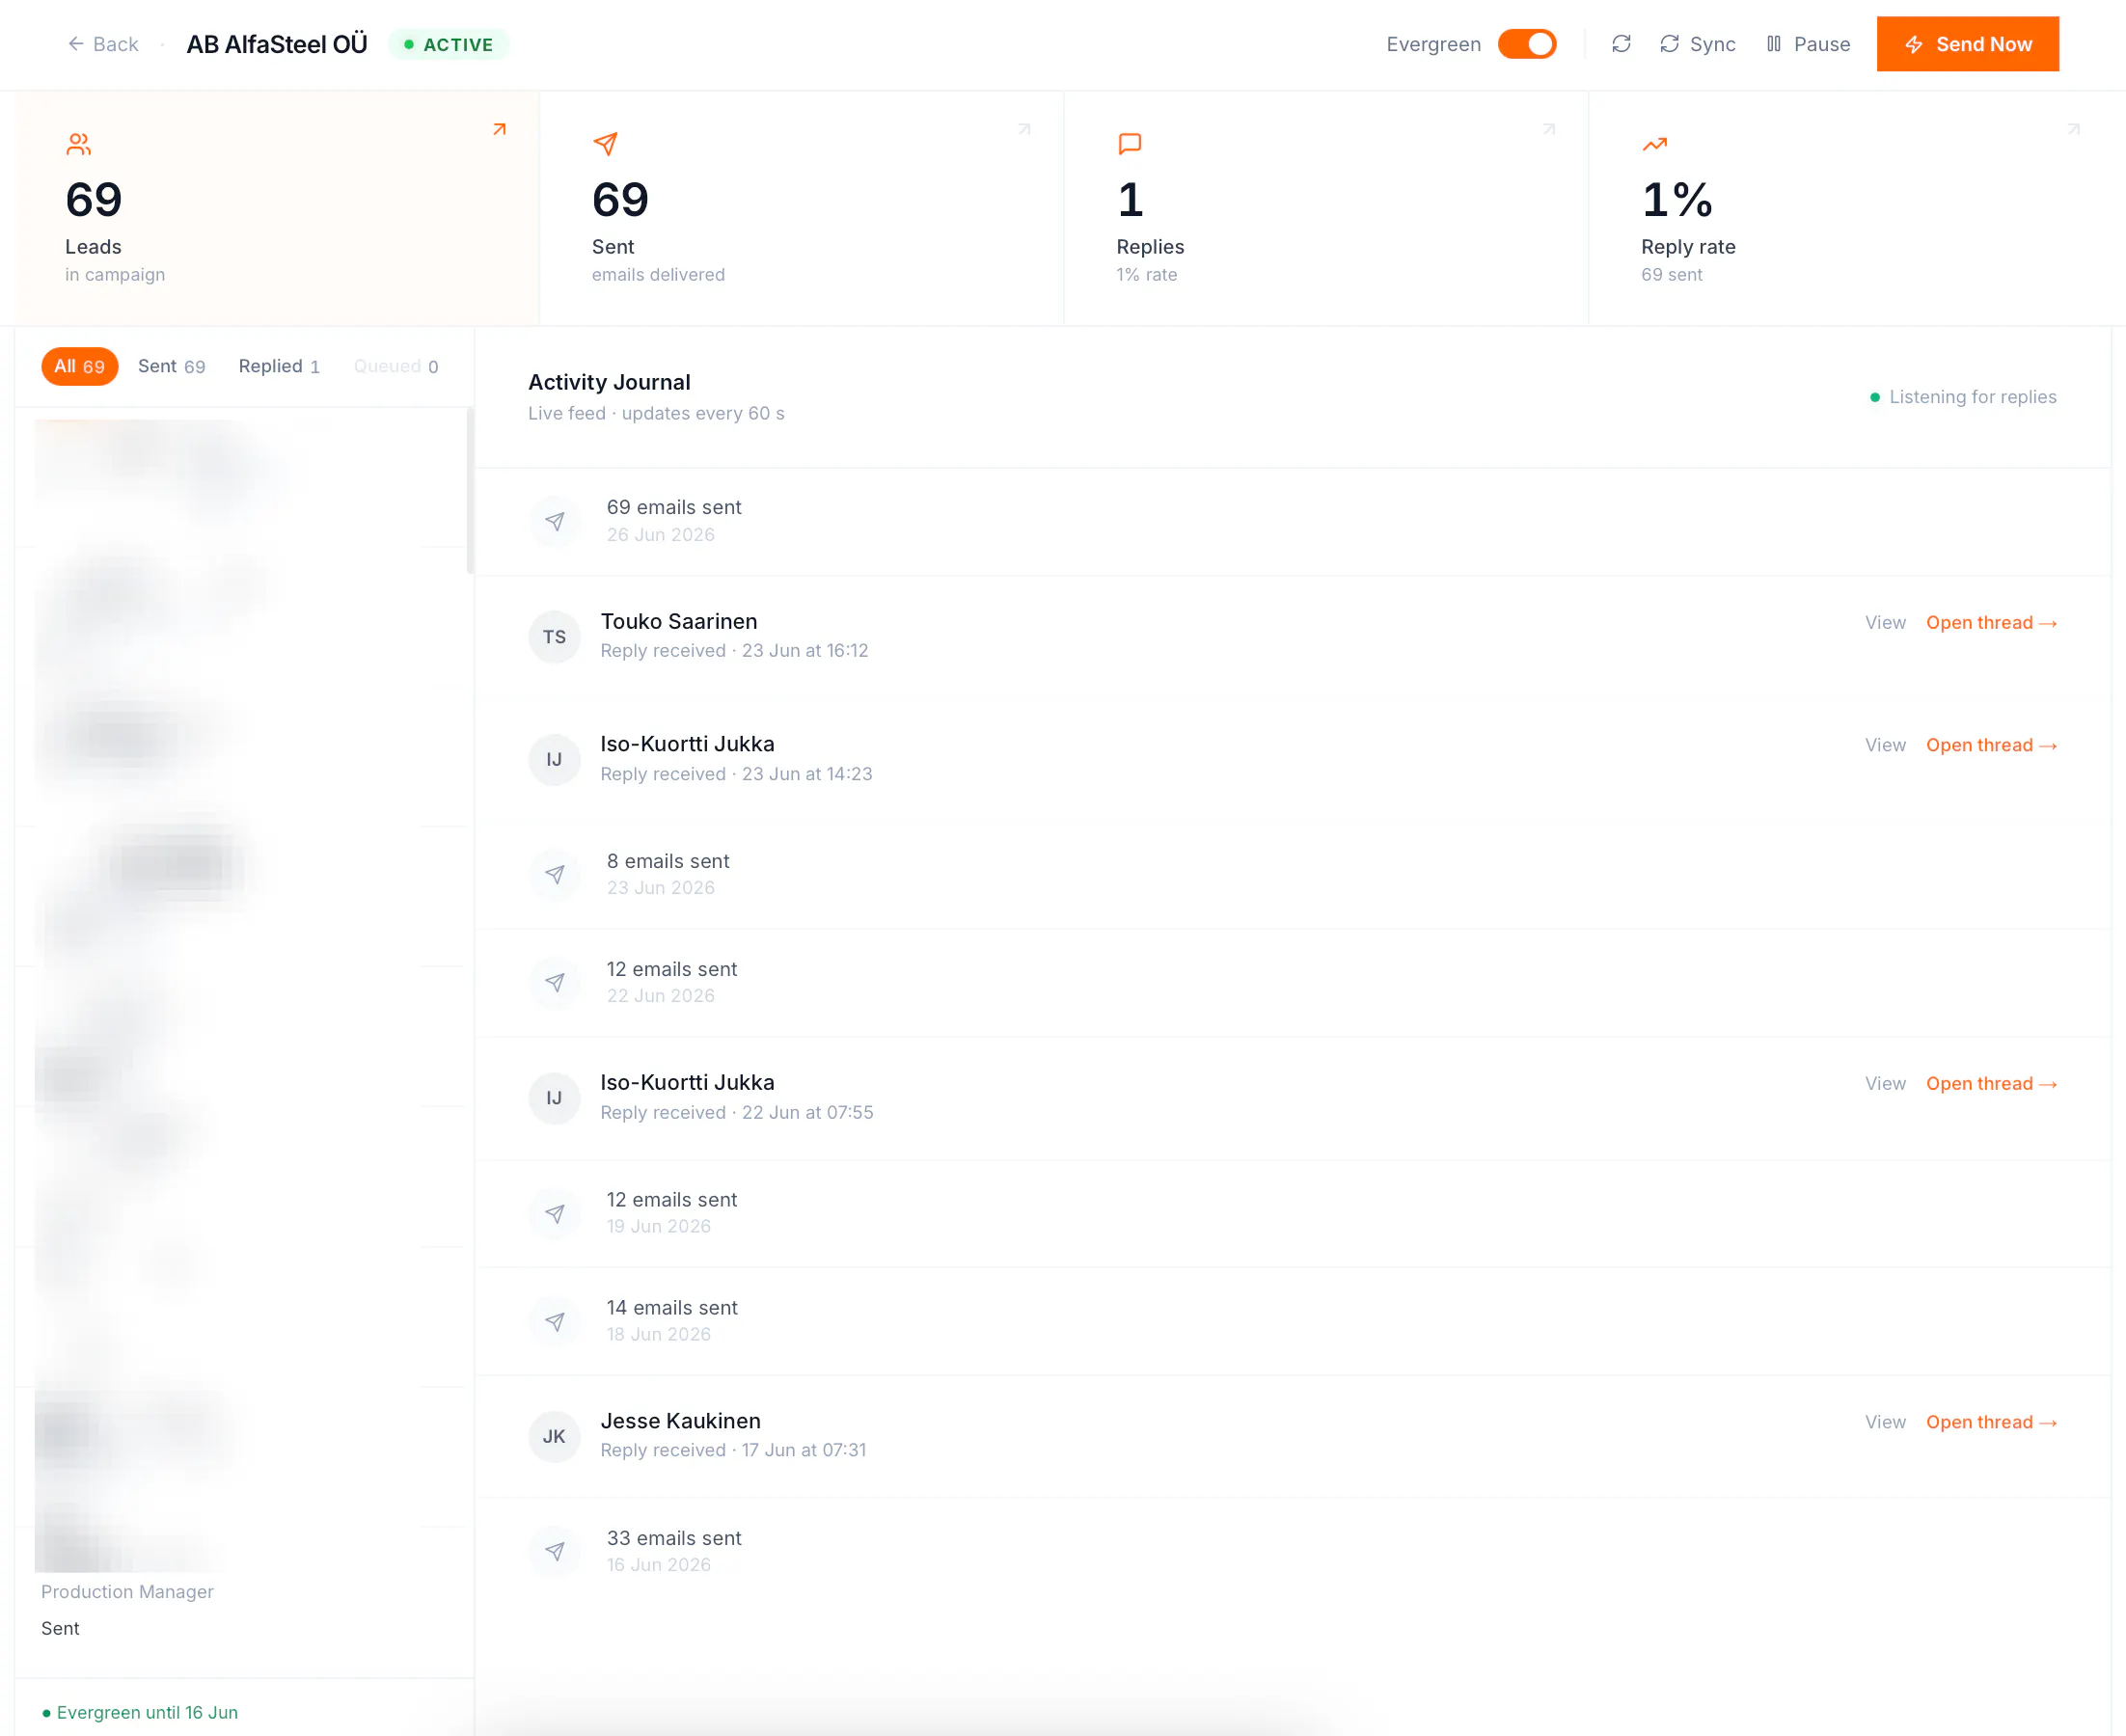Click IJ avatar for 23 Jun 14:23 reply
The width and height of the screenshot is (2126, 1736).
[x=555, y=760]
